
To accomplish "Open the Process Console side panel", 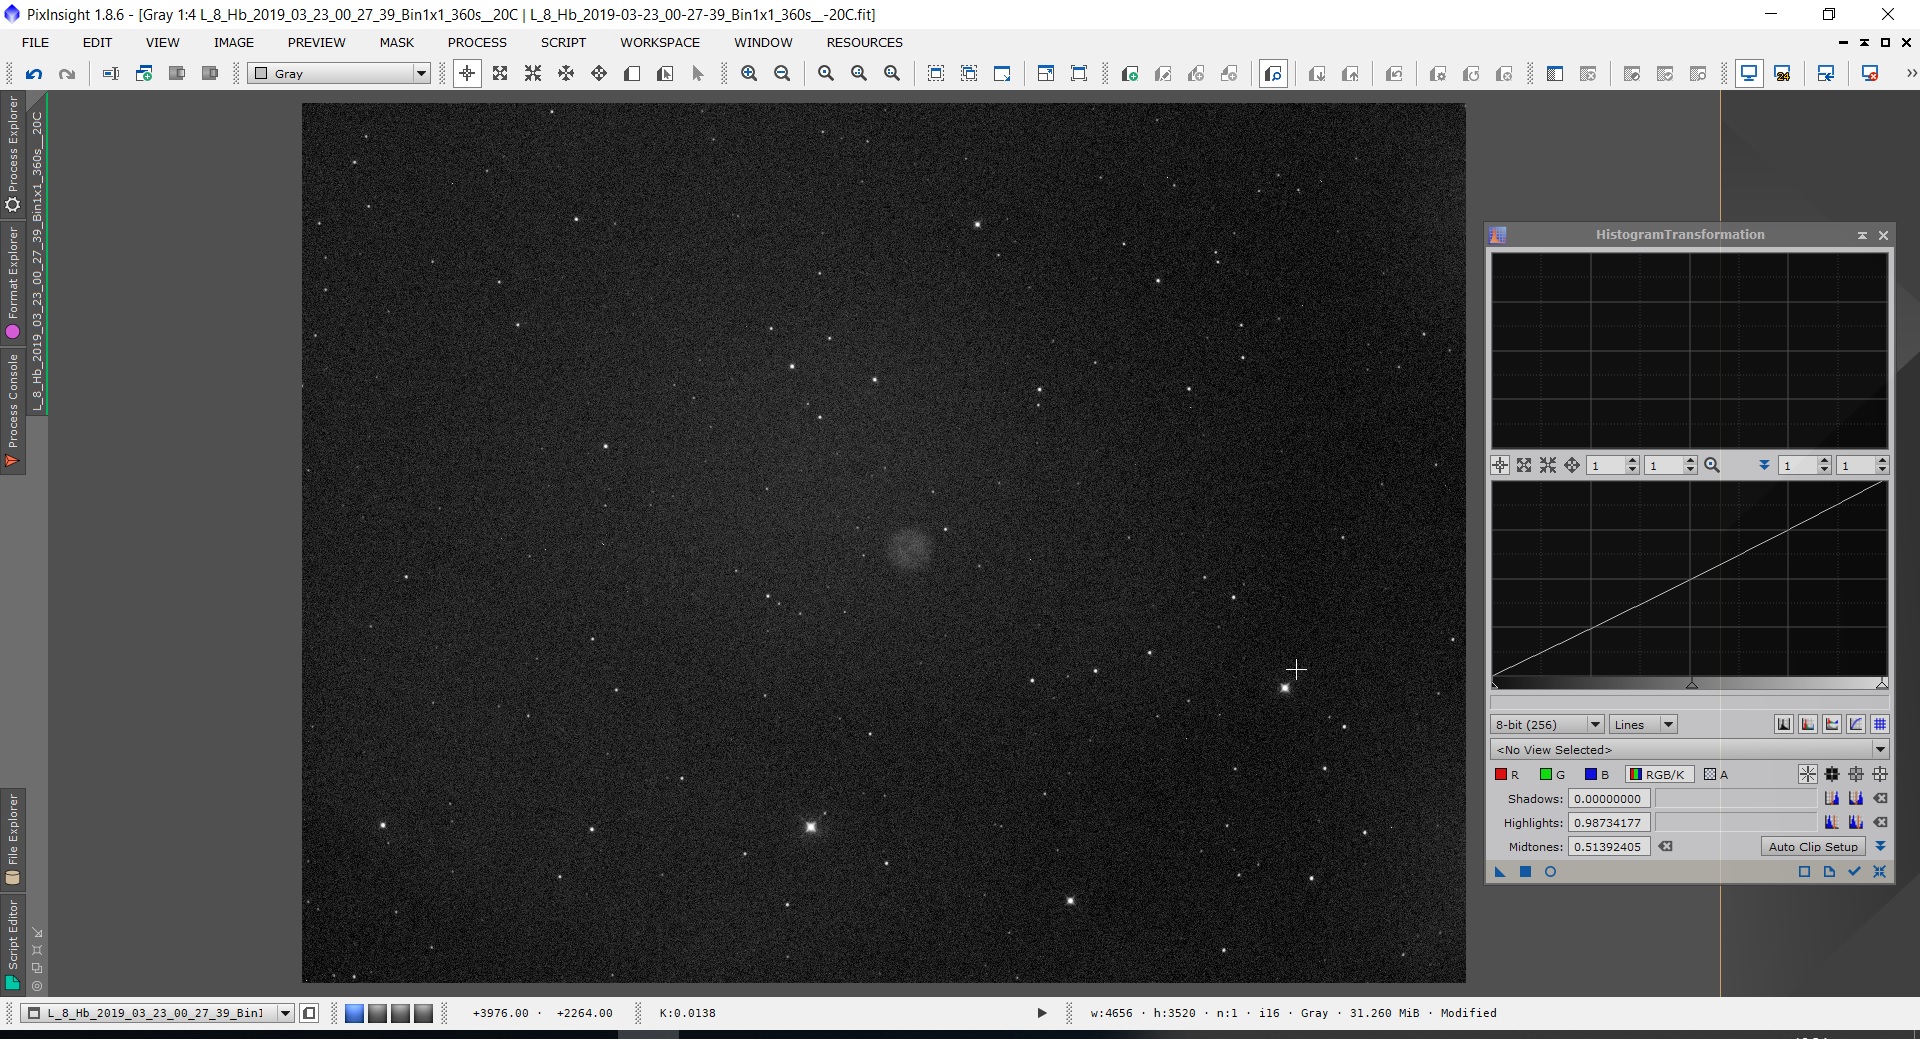I will (x=12, y=410).
